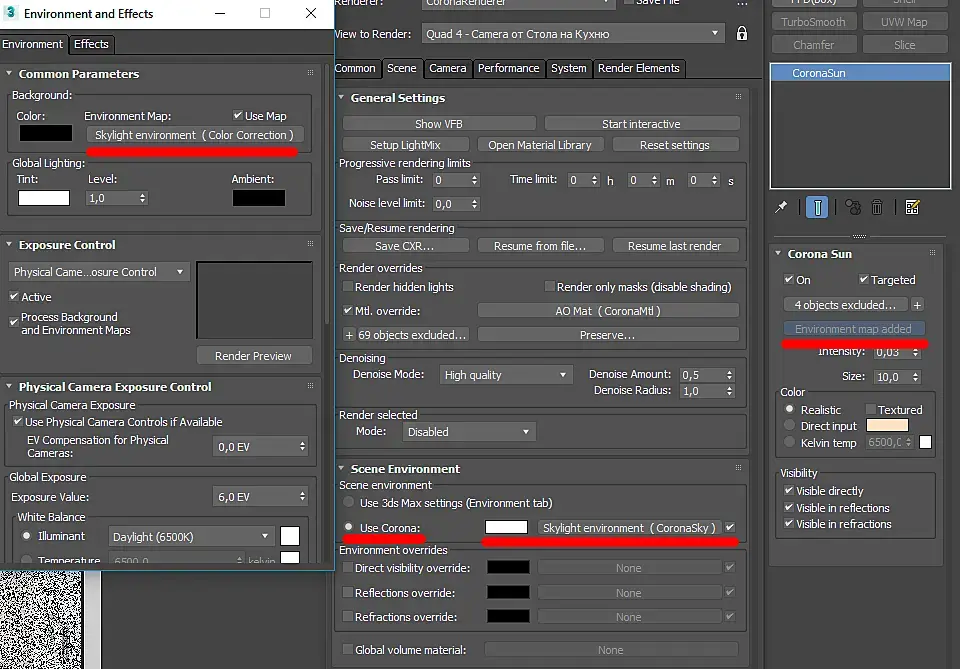Click Common Parameters rollout grip icon
The image size is (960, 669).
[x=310, y=73]
